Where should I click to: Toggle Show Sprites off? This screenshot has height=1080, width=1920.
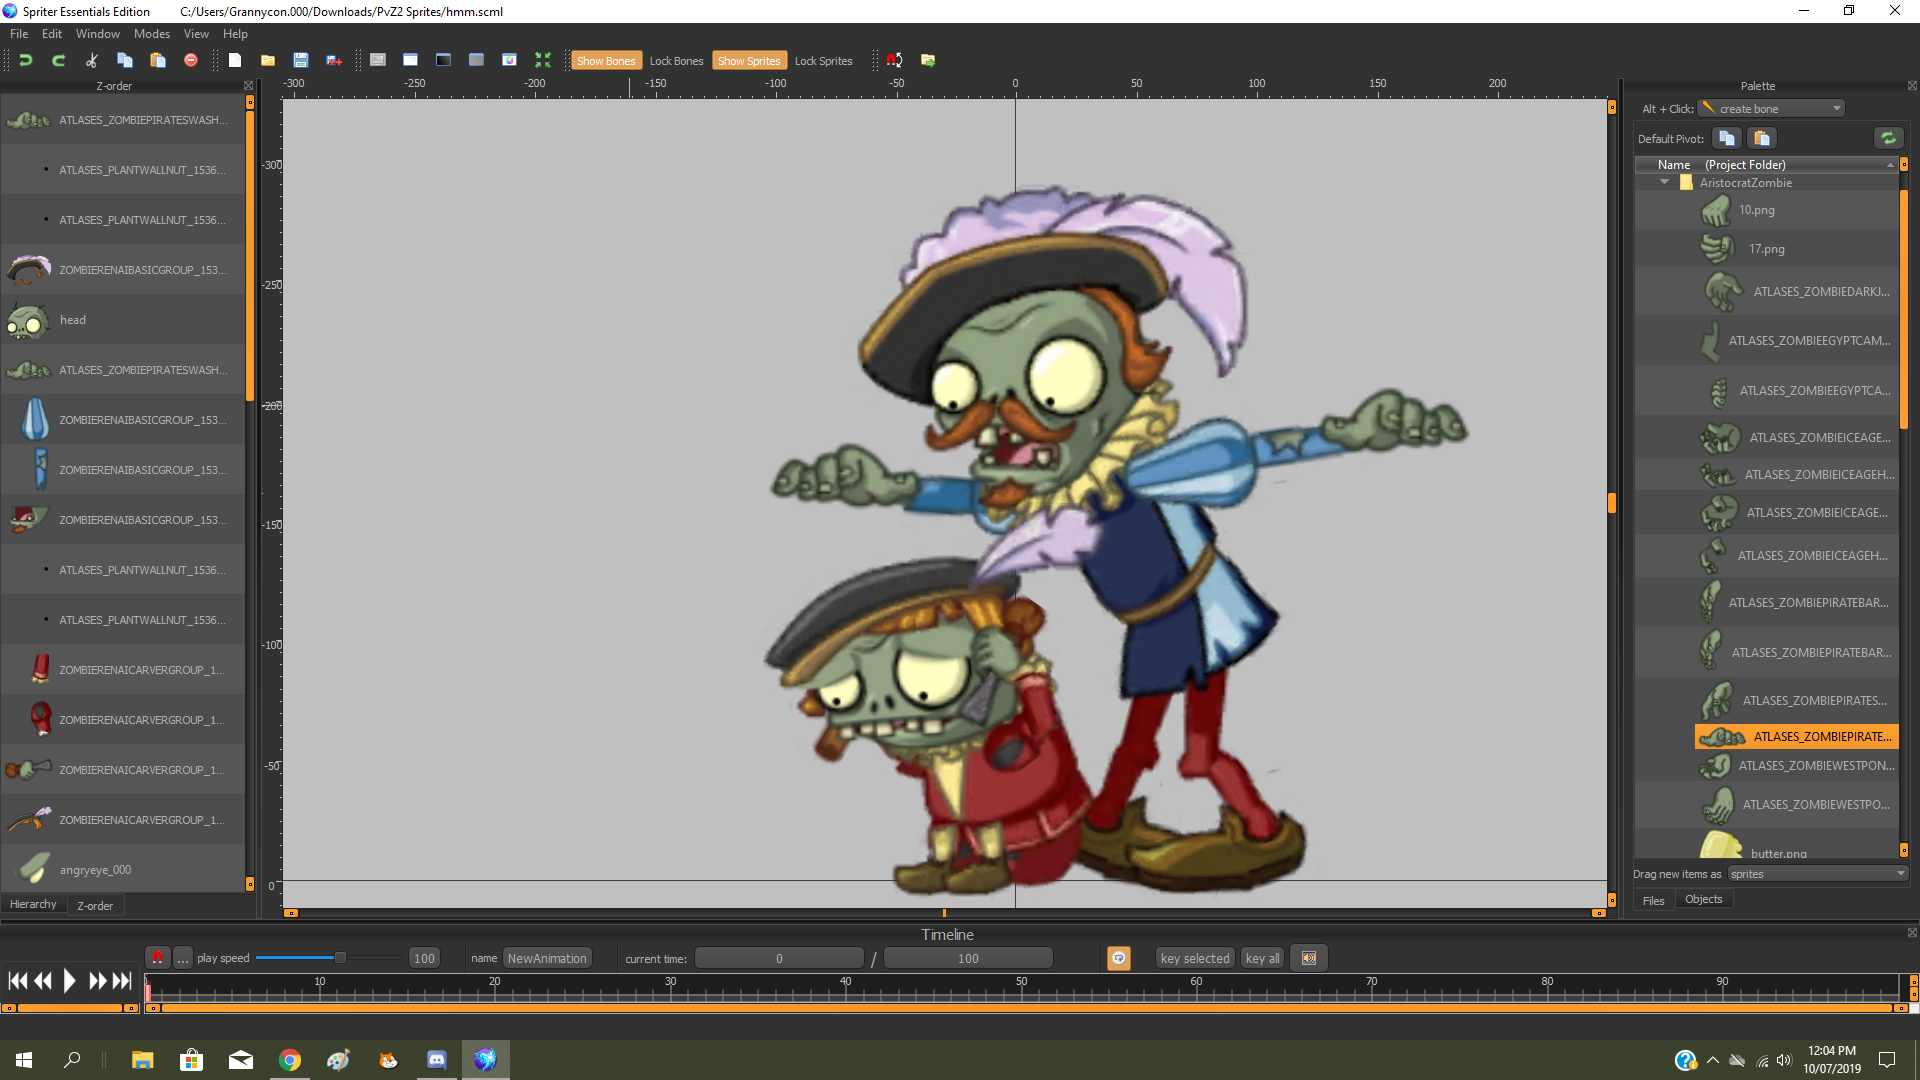[x=749, y=61]
